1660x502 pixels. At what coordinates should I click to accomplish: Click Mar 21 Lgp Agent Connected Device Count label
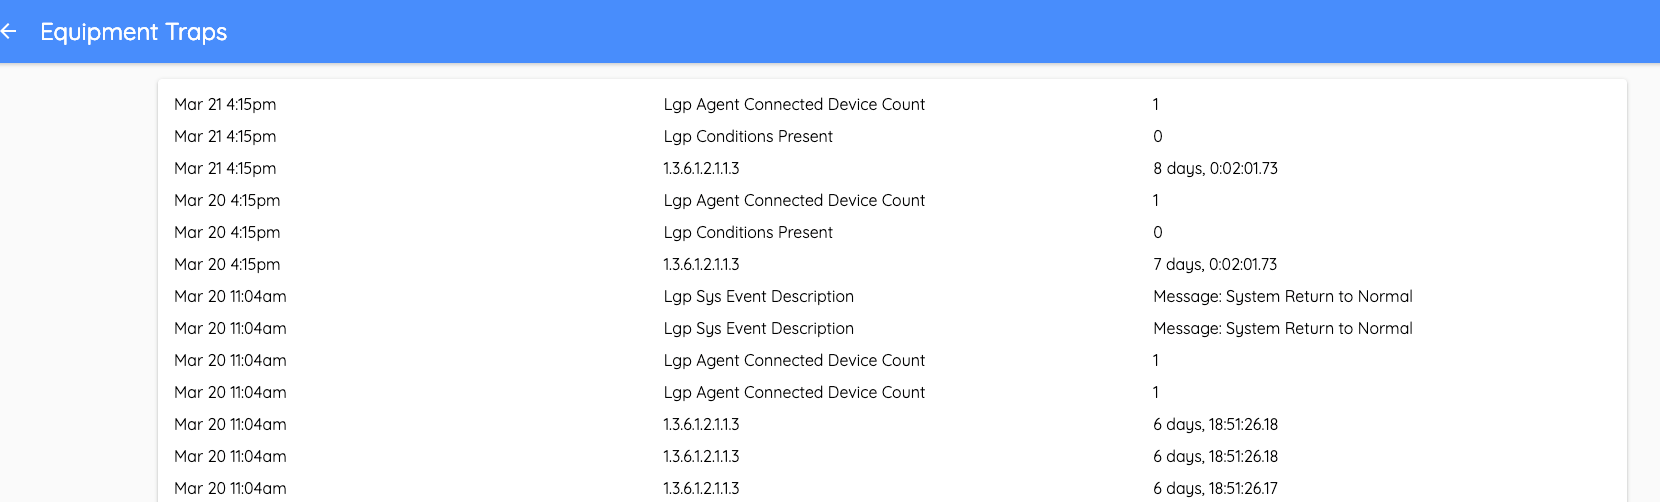point(794,104)
